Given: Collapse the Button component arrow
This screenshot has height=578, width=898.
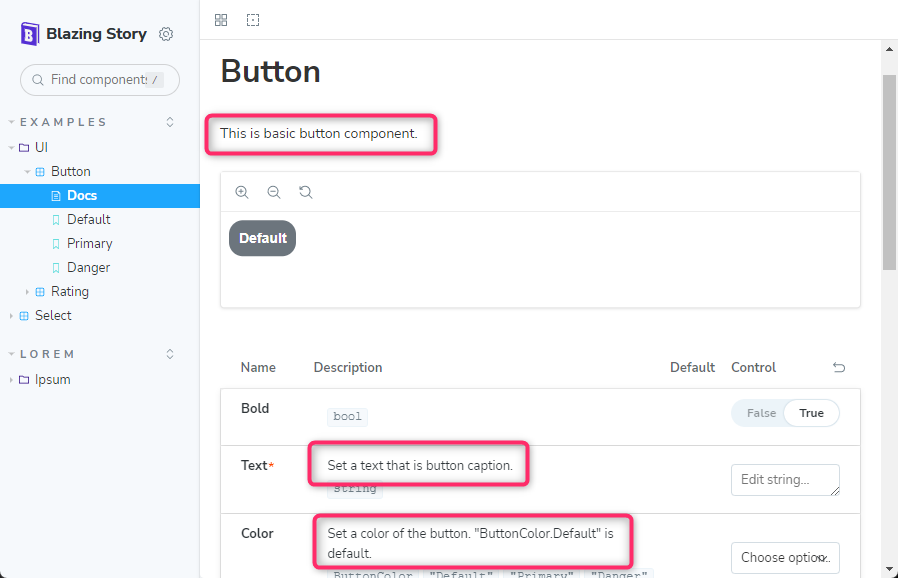Looking at the screenshot, I should point(27,172).
